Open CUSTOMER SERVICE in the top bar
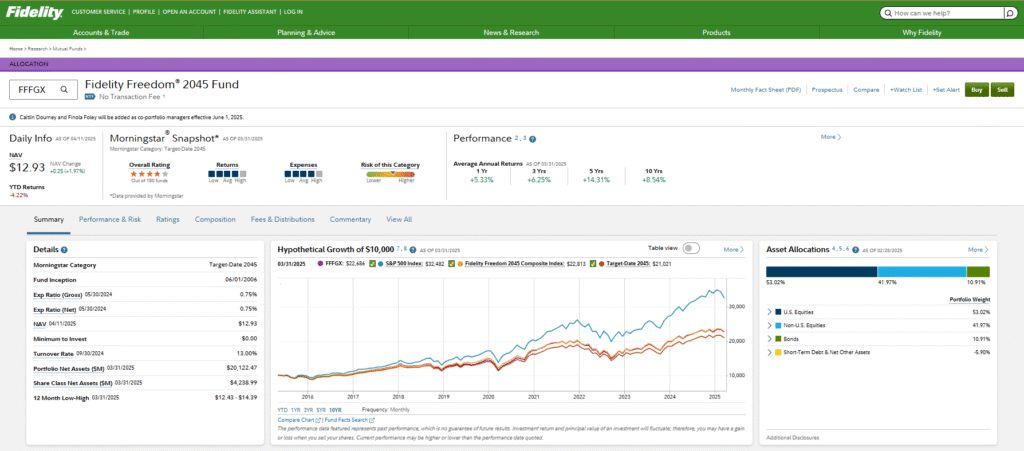Image resolution: width=1024 pixels, height=451 pixels. pos(99,12)
